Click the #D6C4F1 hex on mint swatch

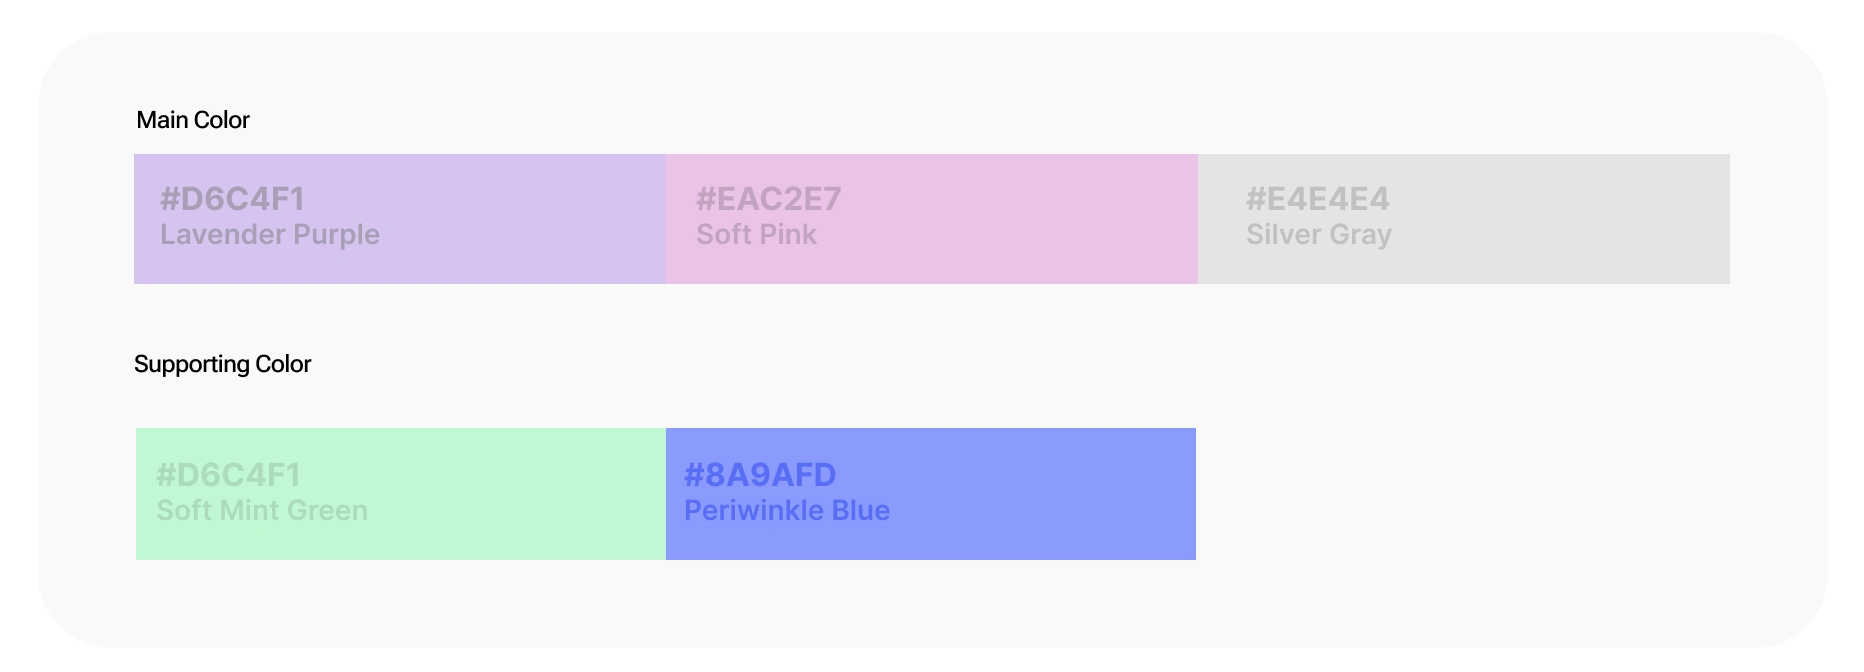click(x=229, y=475)
